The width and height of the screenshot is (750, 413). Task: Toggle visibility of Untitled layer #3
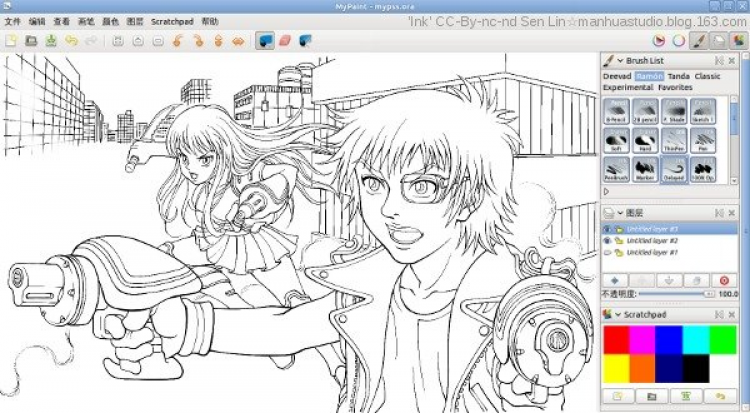tap(608, 229)
